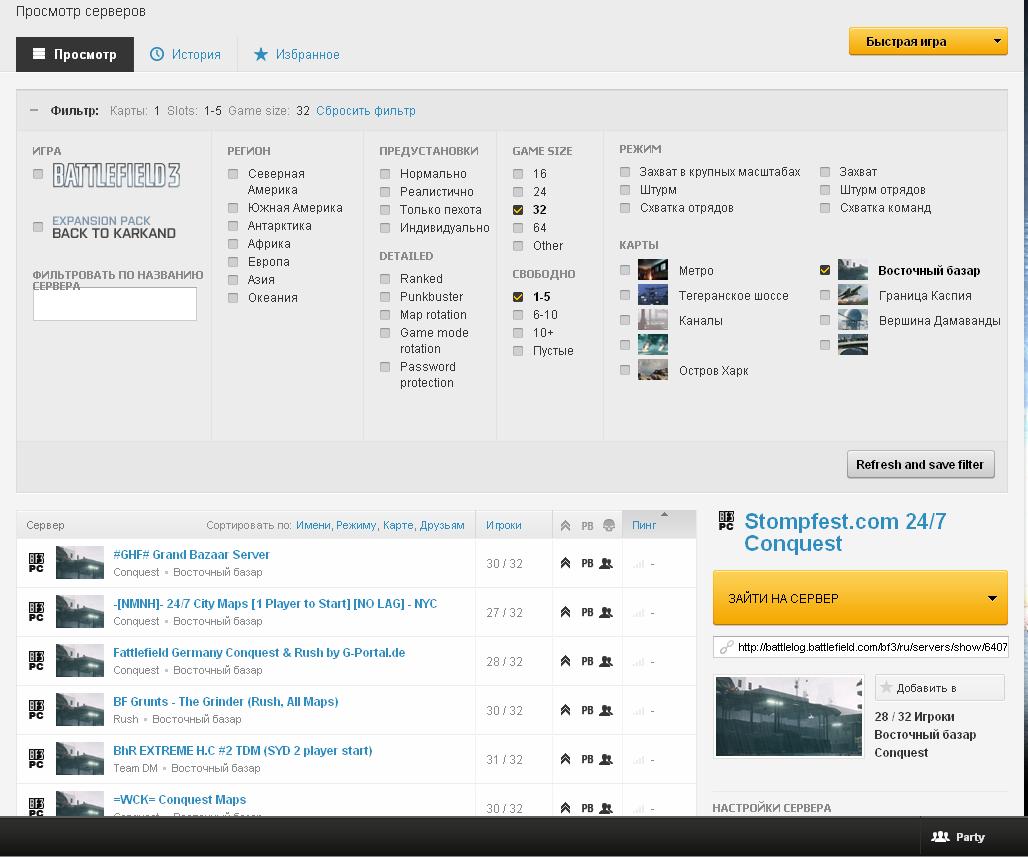Focus the server name filter text field

coord(115,304)
